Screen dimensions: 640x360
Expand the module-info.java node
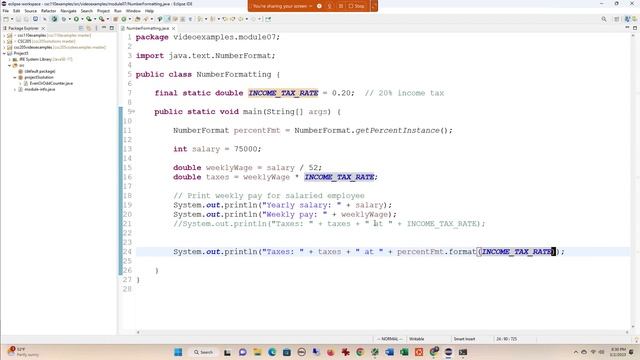(15, 89)
